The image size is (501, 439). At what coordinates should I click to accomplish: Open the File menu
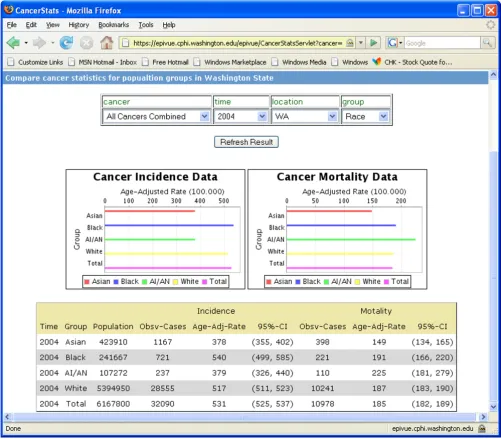point(12,25)
